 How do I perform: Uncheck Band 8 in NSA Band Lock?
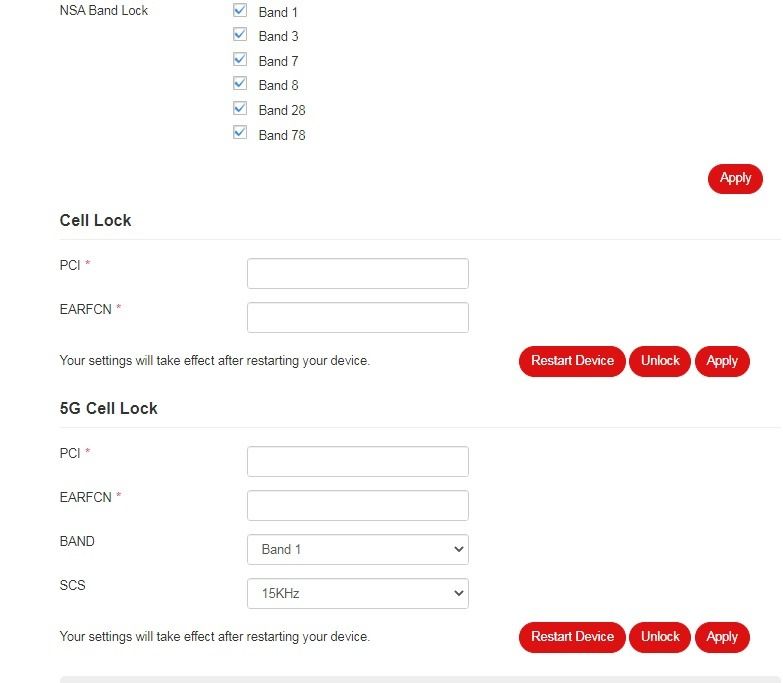click(x=240, y=84)
